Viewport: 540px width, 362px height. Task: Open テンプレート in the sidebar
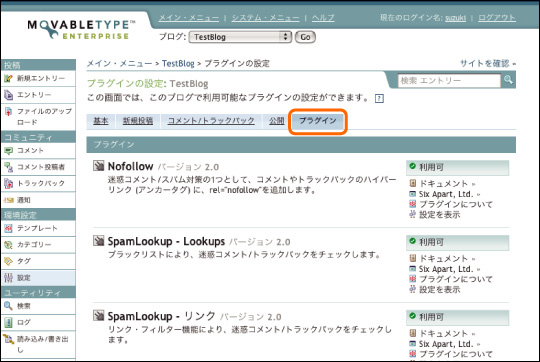coord(38,228)
